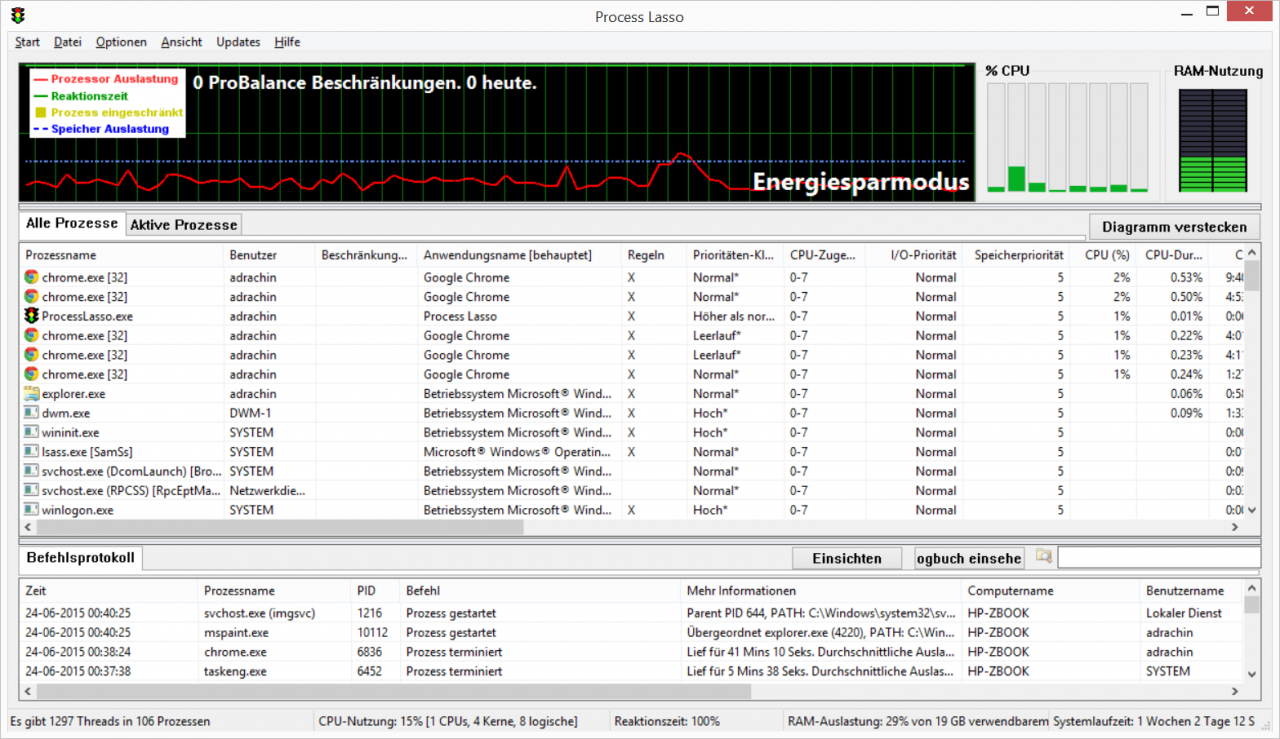Click the winlogon.exe process icon
The image size is (1280, 739).
click(31, 510)
